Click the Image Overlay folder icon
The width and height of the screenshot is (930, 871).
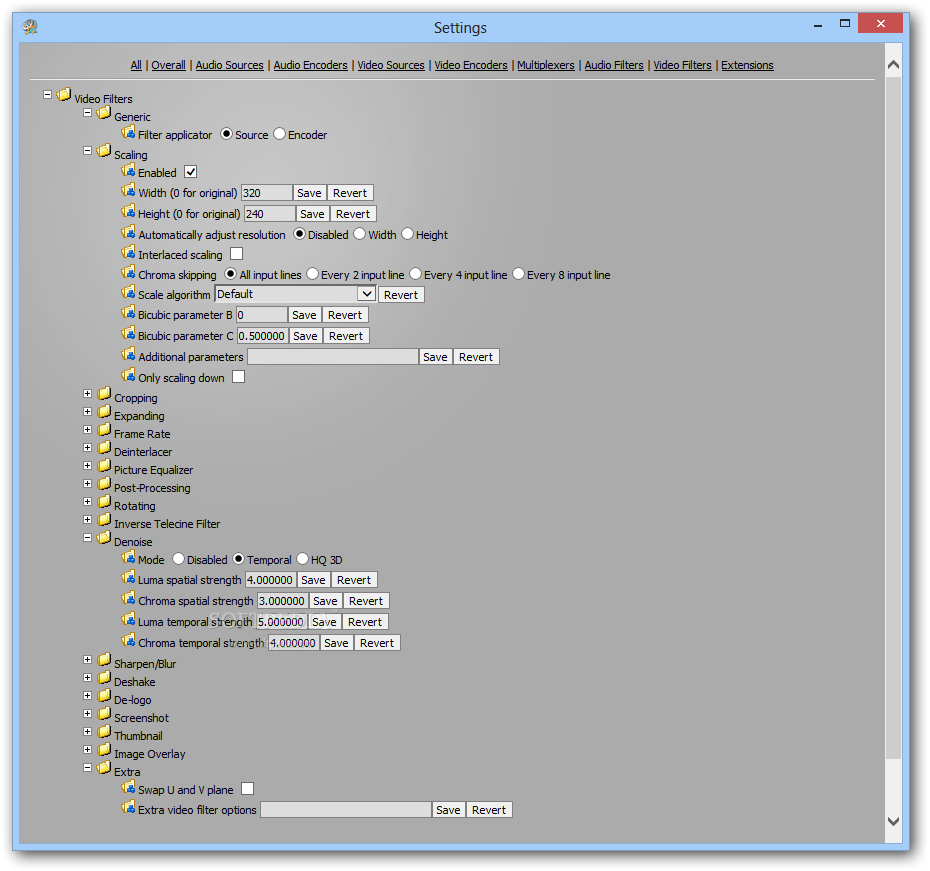point(104,749)
